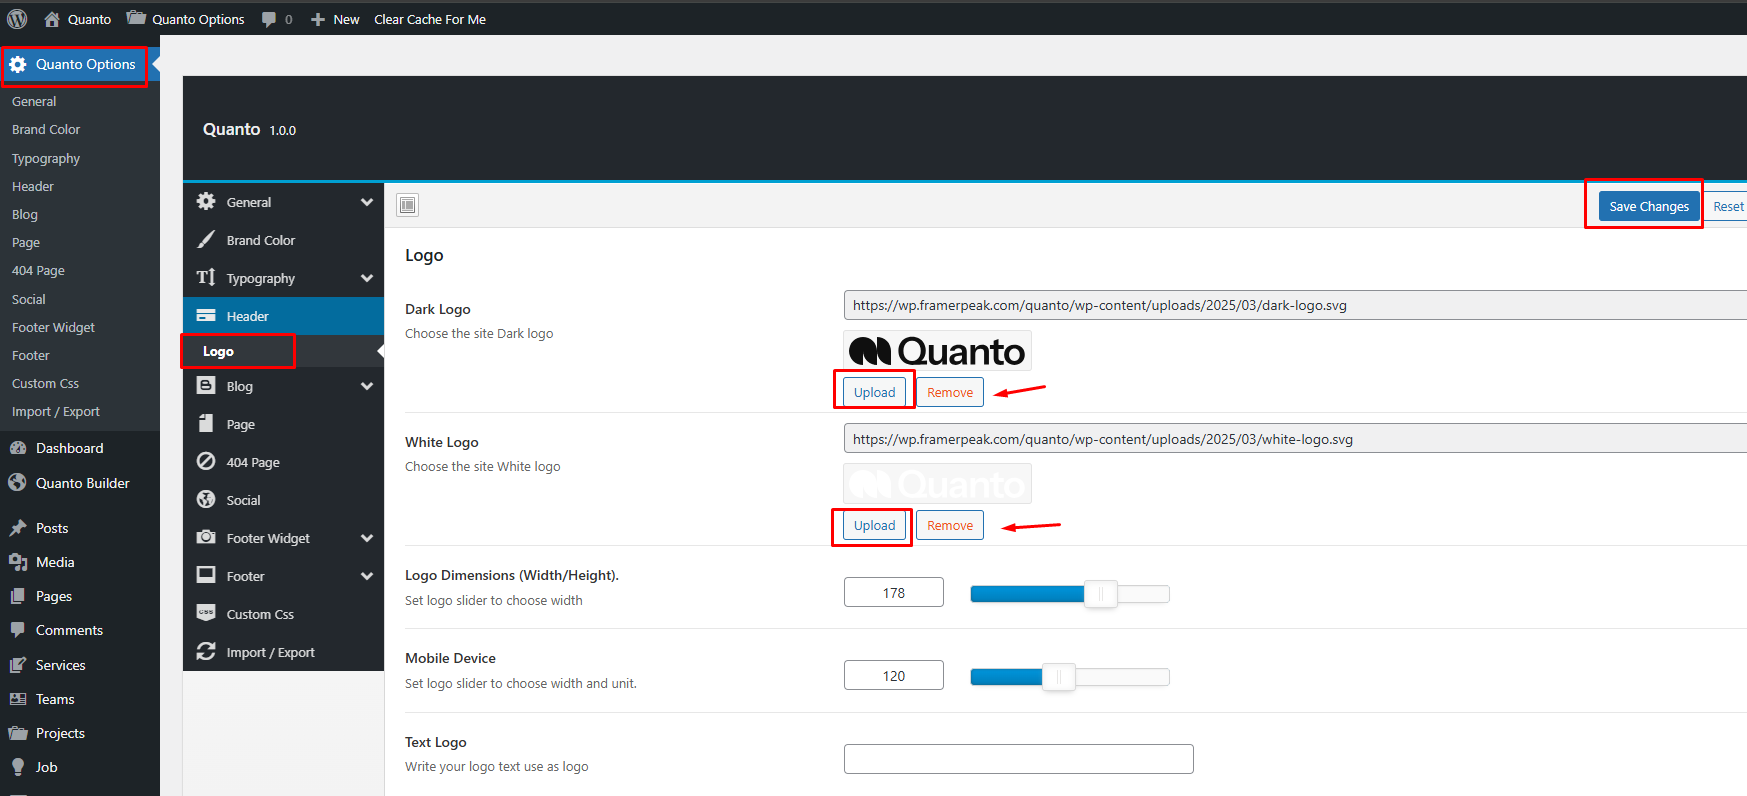Click the Logo Dimensions slider handle
Screen dimensions: 1747x796
1101,594
